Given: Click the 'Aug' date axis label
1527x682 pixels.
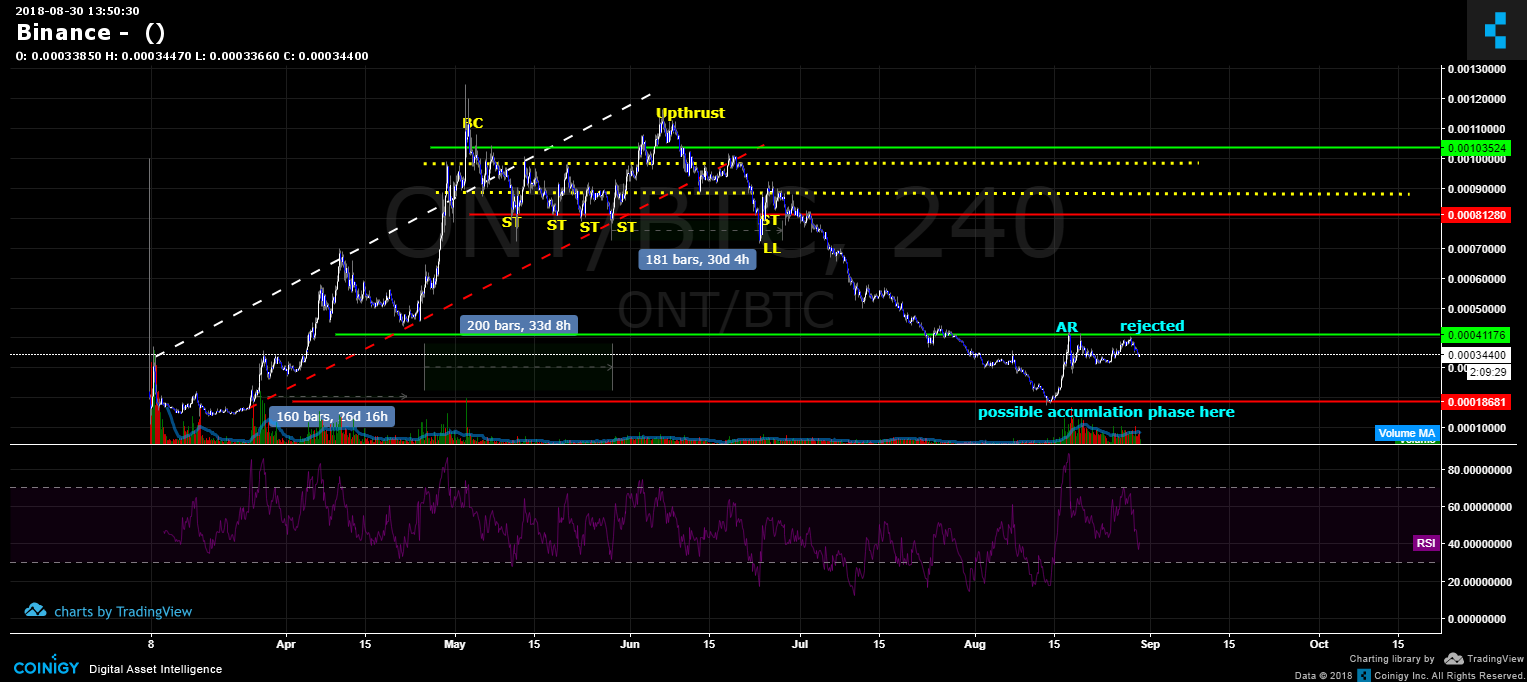Looking at the screenshot, I should pos(975,644).
